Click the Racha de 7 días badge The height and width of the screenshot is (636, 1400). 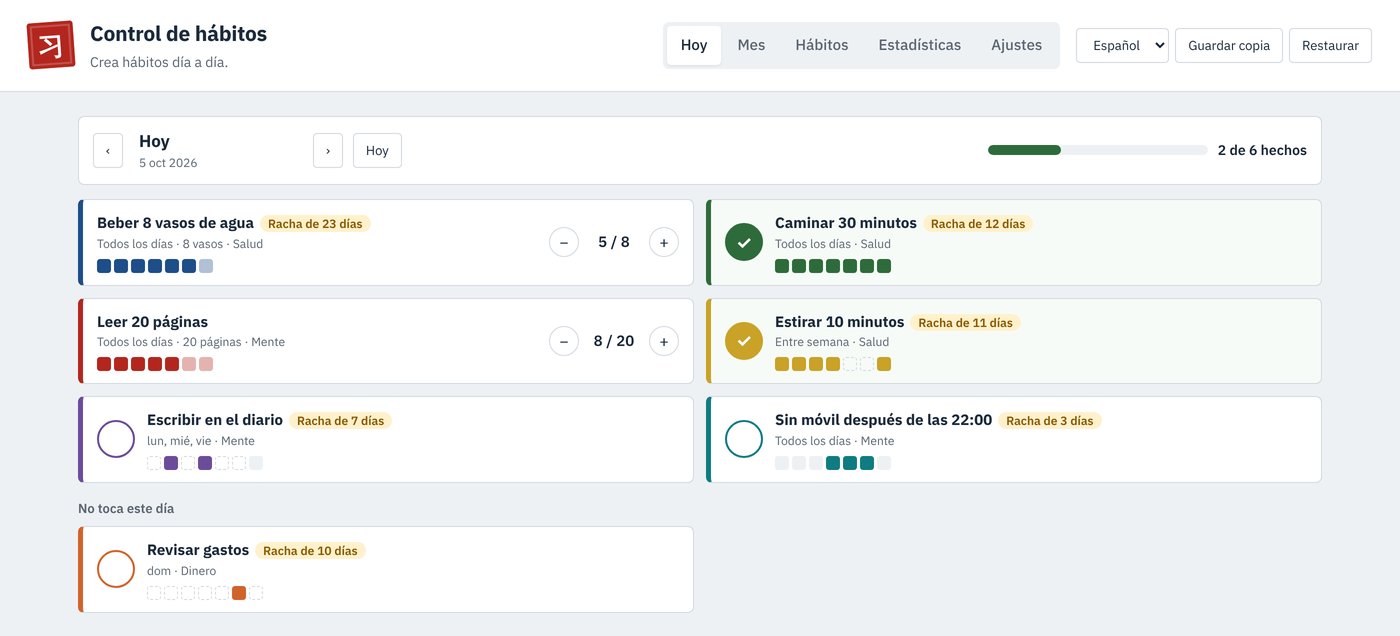pos(341,421)
